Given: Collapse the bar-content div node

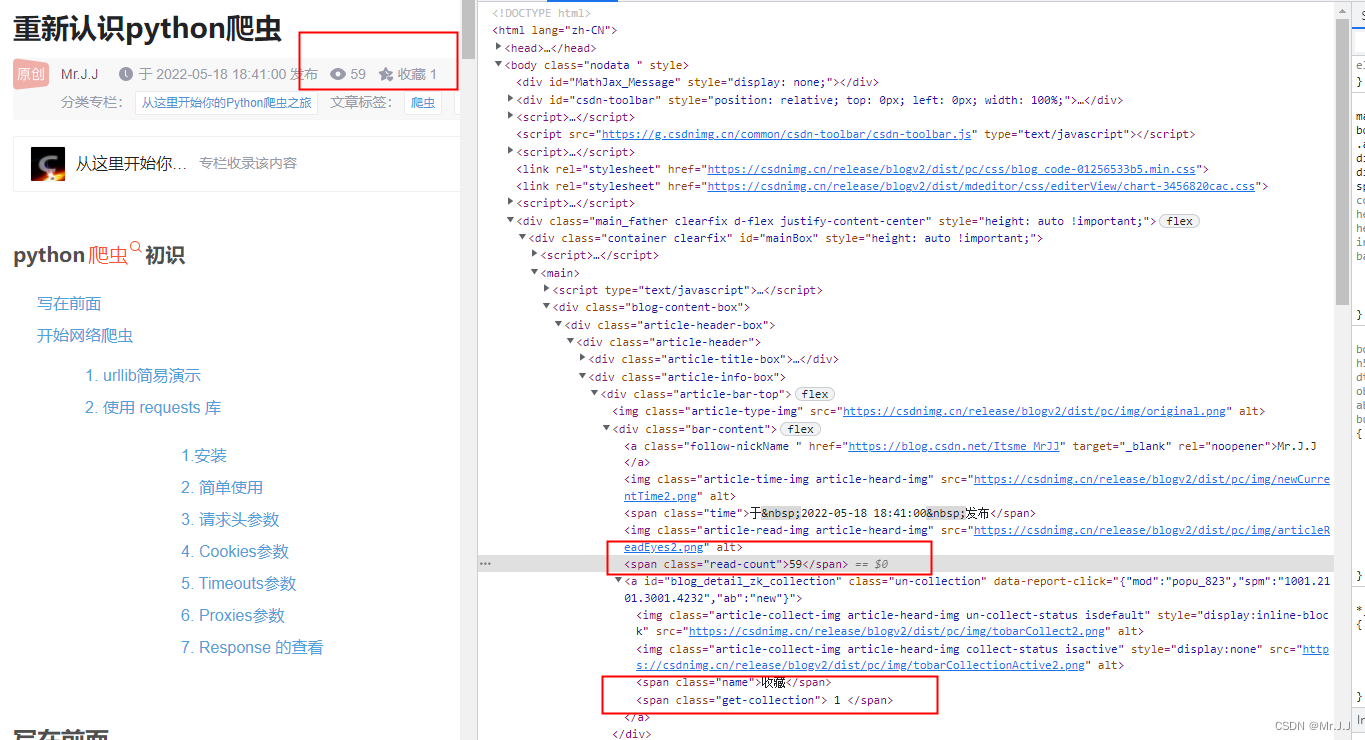Looking at the screenshot, I should pyautogui.click(x=606, y=429).
